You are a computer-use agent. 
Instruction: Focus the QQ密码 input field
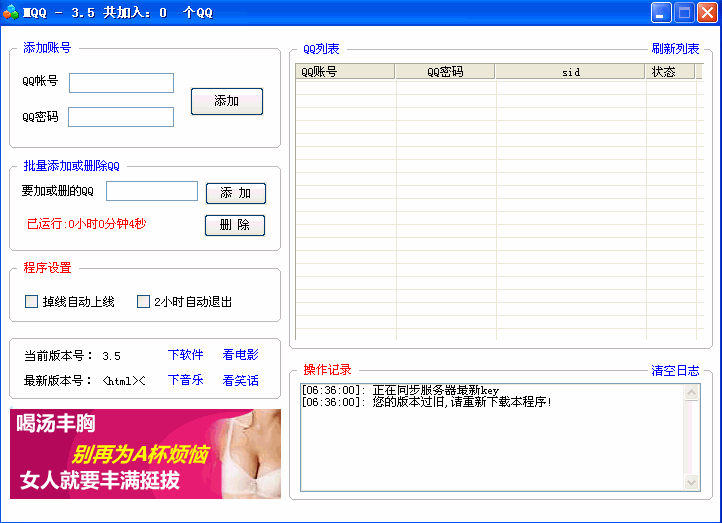(121, 117)
